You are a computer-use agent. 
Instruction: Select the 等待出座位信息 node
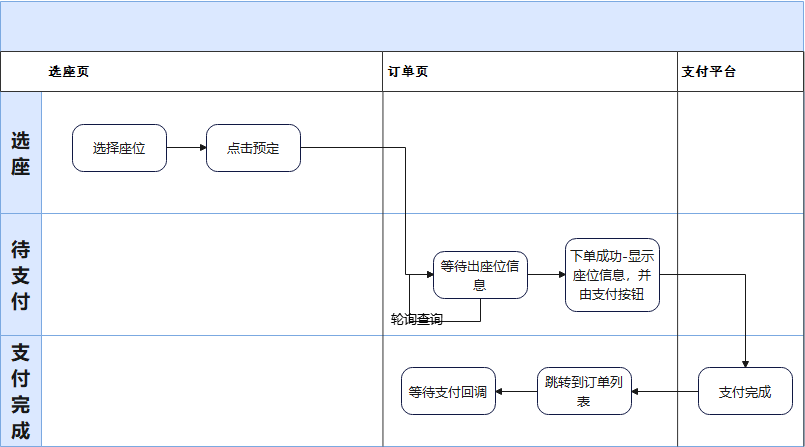pos(480,275)
